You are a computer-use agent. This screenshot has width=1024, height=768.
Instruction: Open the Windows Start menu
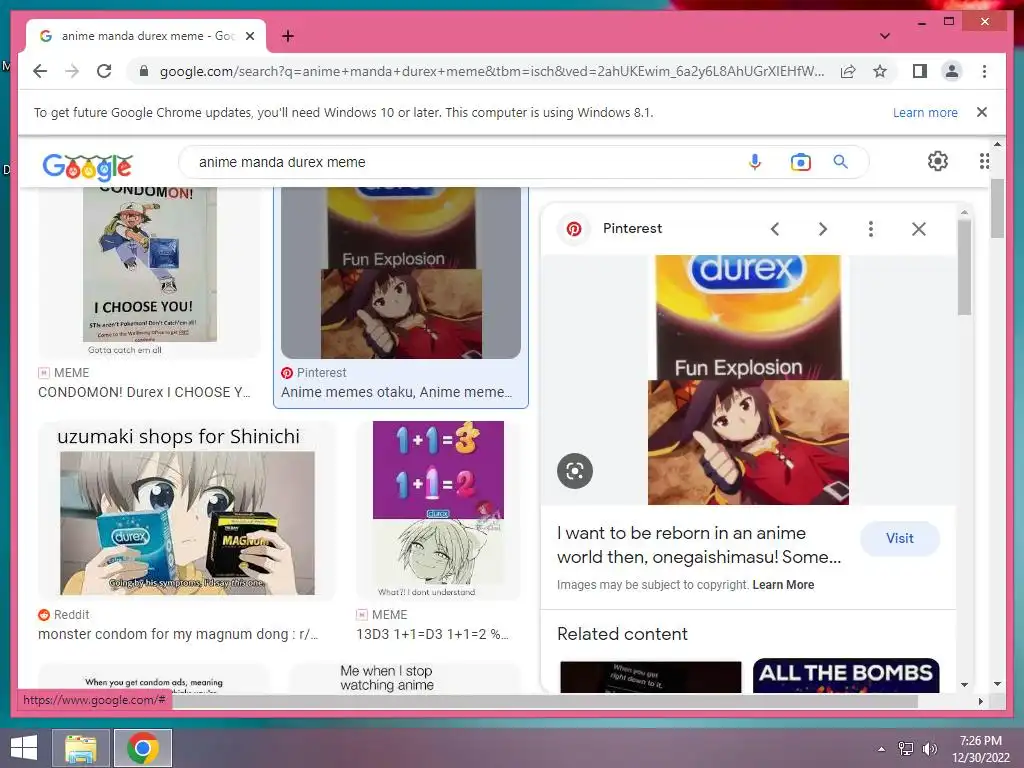(x=24, y=748)
